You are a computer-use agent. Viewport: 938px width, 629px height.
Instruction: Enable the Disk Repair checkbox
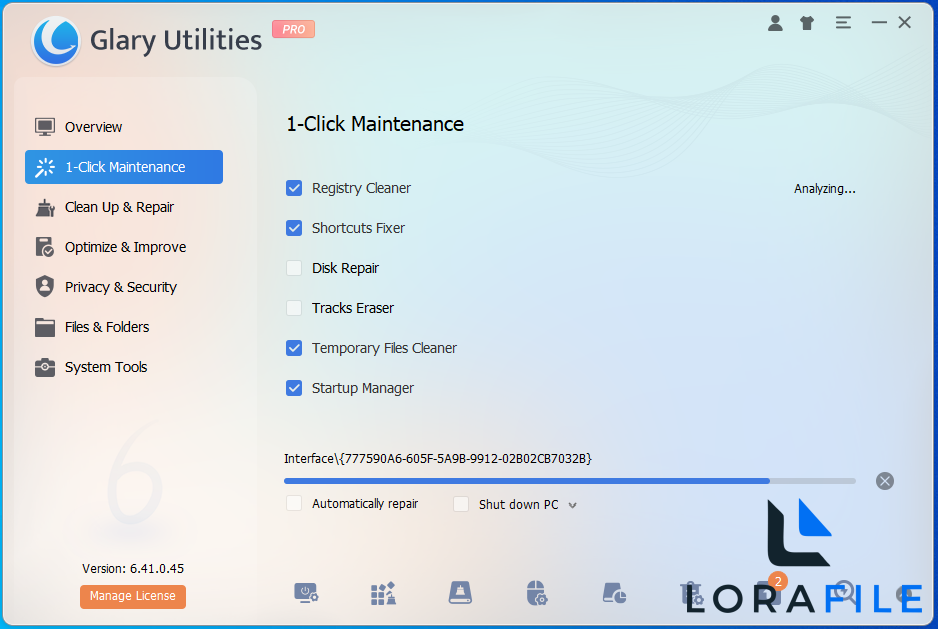coord(294,268)
